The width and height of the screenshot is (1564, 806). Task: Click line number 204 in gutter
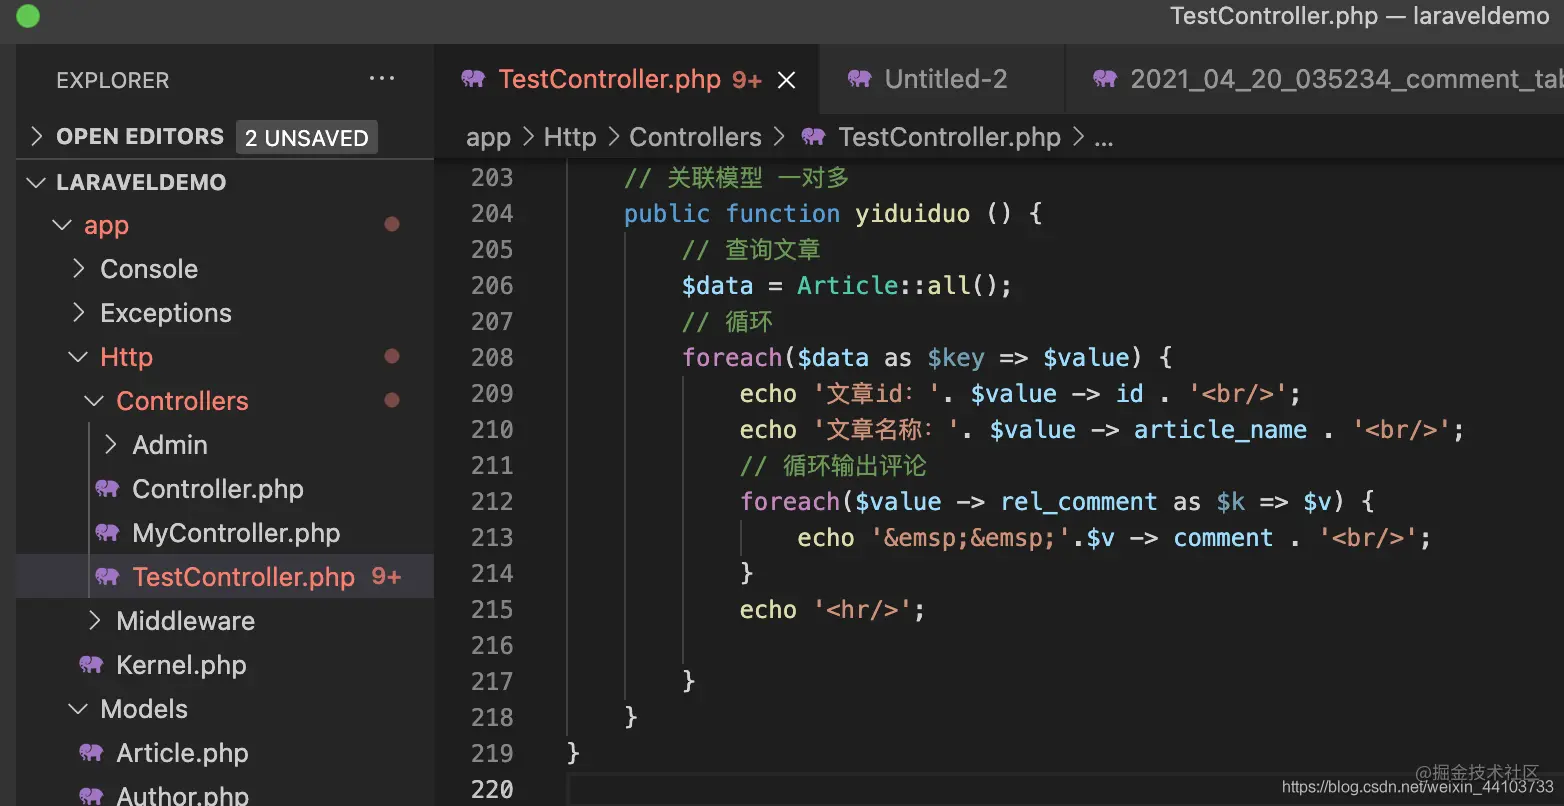point(492,213)
